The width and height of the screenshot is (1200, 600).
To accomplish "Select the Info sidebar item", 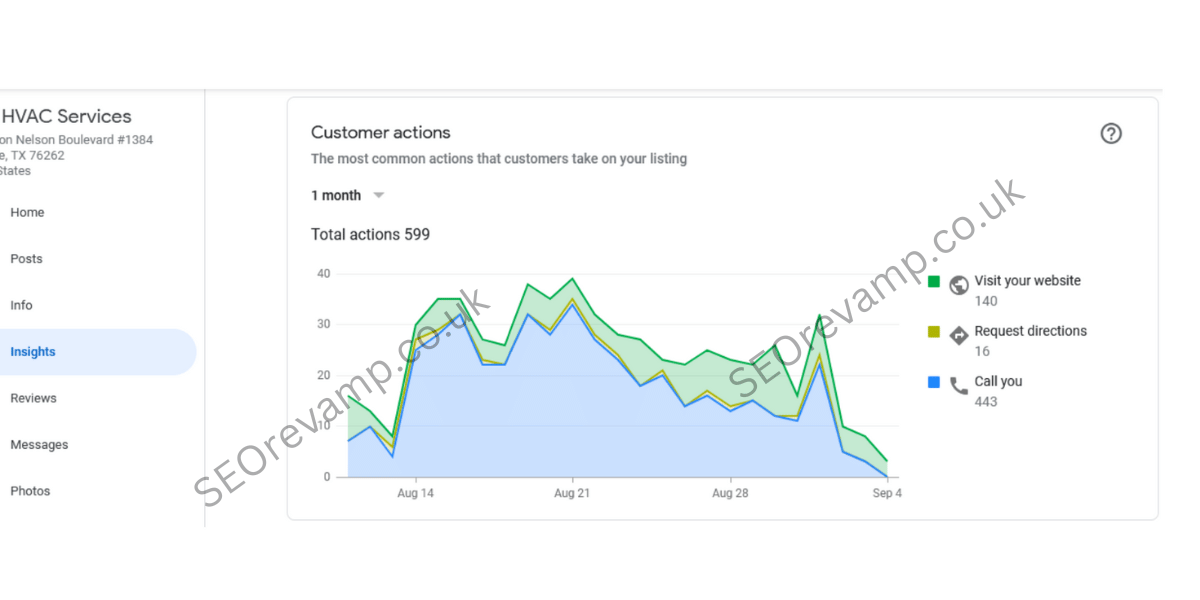I will [21, 305].
